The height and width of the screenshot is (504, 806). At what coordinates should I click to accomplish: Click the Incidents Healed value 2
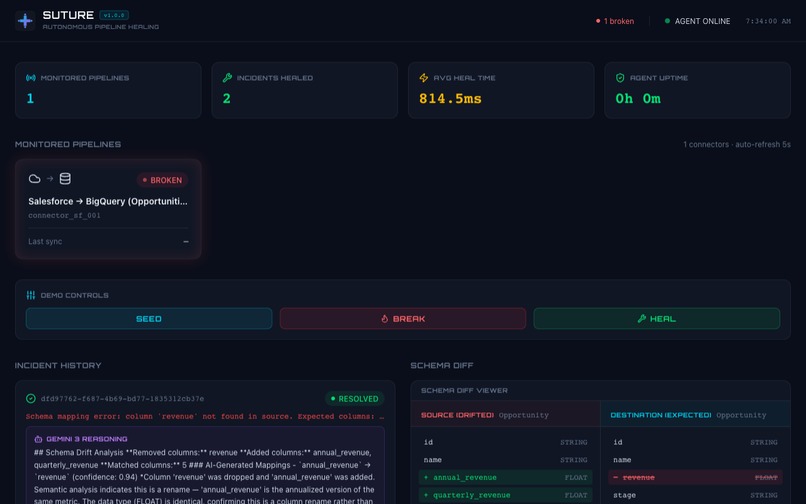227,99
